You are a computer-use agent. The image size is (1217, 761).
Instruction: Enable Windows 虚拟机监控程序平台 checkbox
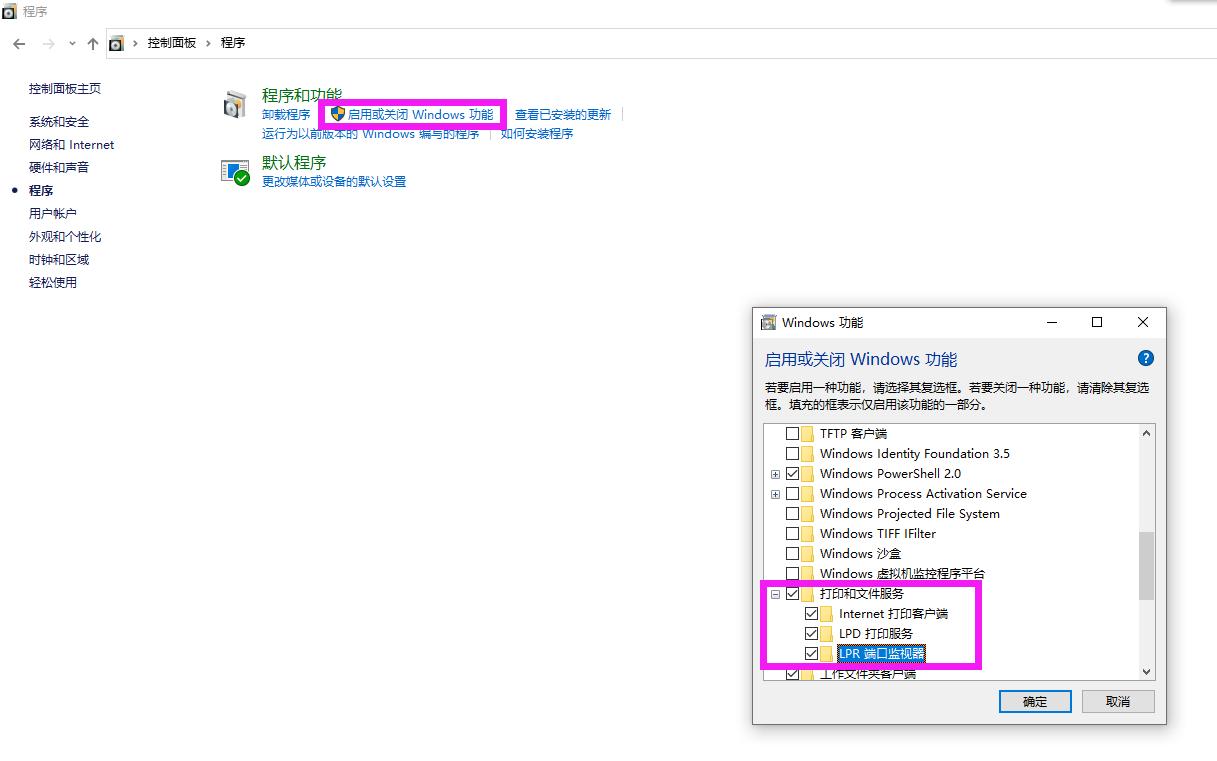click(793, 574)
